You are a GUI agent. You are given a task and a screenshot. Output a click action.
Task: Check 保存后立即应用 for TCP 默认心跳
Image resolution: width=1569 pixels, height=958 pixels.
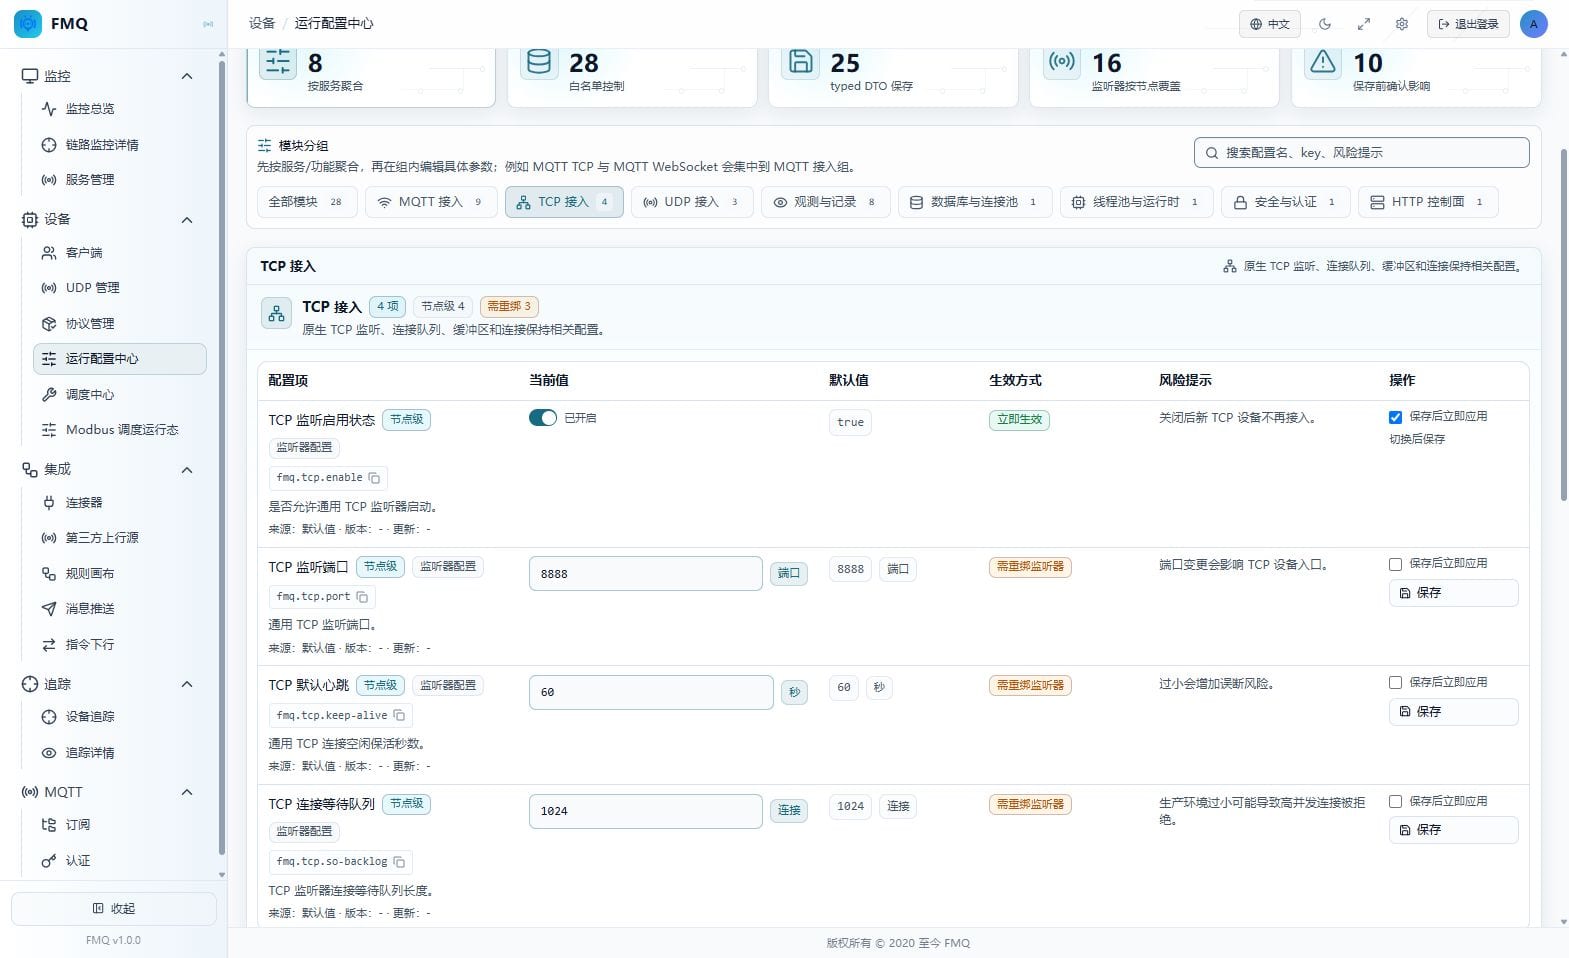pyautogui.click(x=1395, y=683)
